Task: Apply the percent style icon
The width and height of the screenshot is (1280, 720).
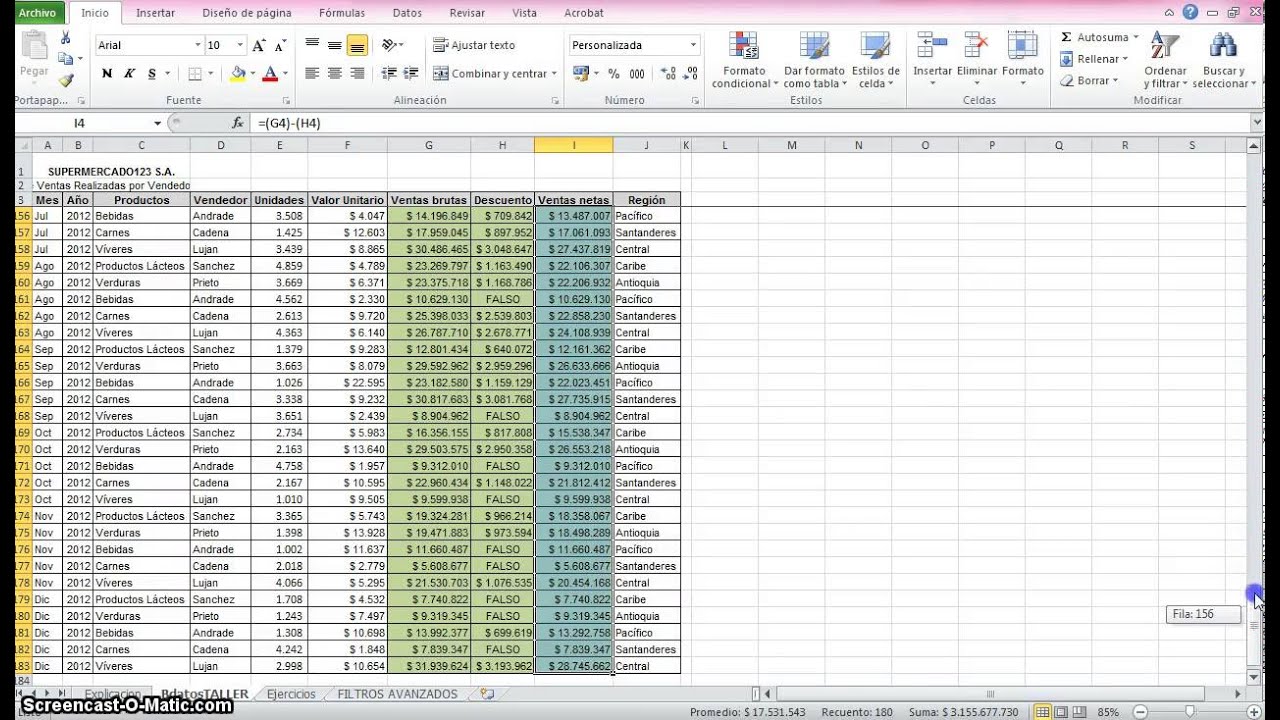Action: (613, 73)
